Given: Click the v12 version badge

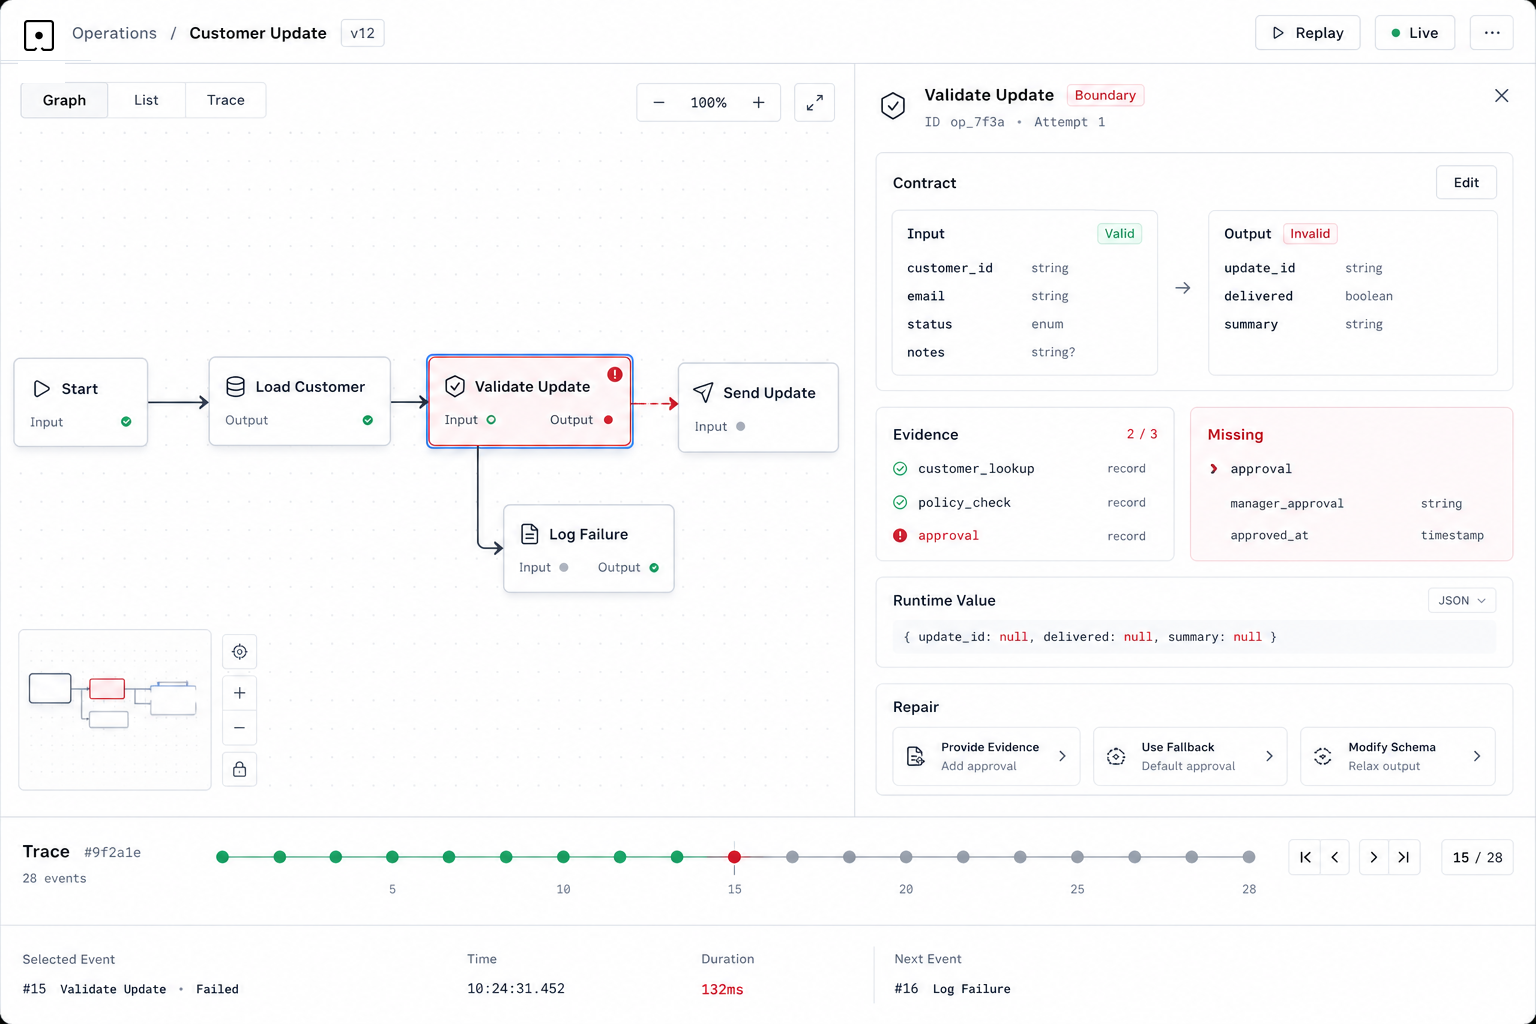Looking at the screenshot, I should 362,33.
